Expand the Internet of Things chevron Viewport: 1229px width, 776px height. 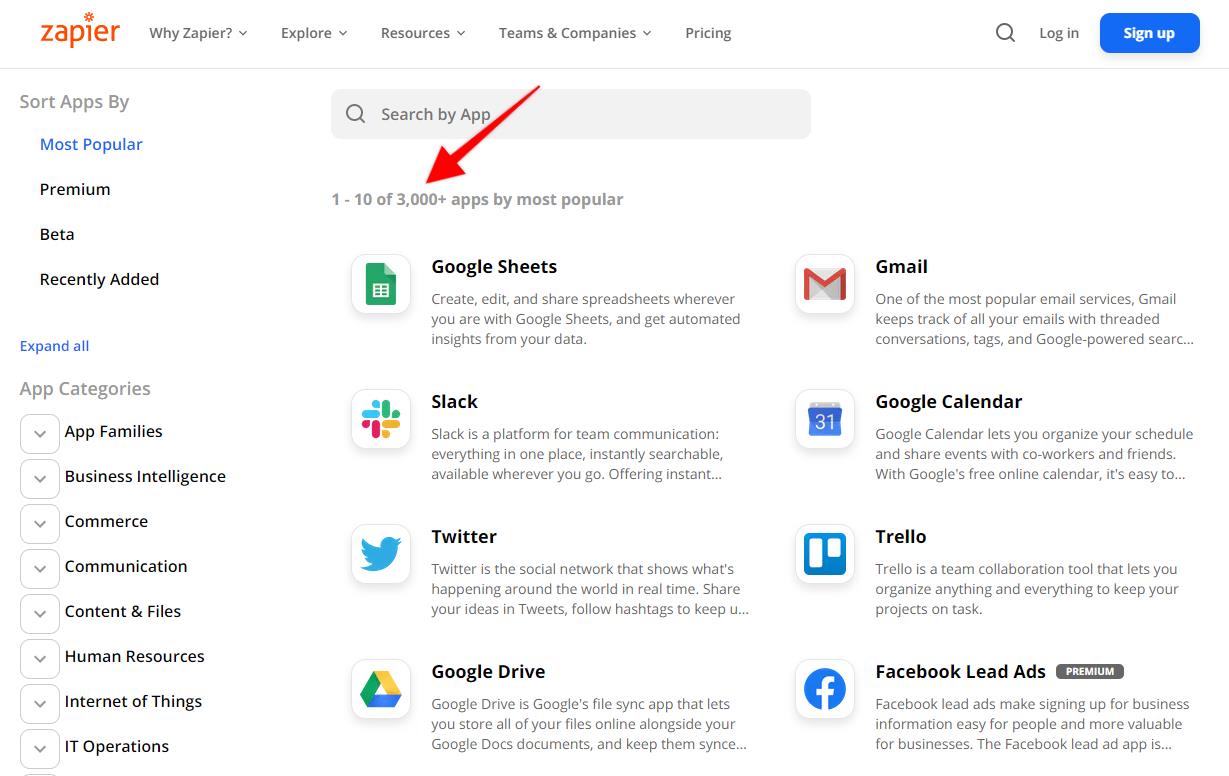[x=40, y=704]
